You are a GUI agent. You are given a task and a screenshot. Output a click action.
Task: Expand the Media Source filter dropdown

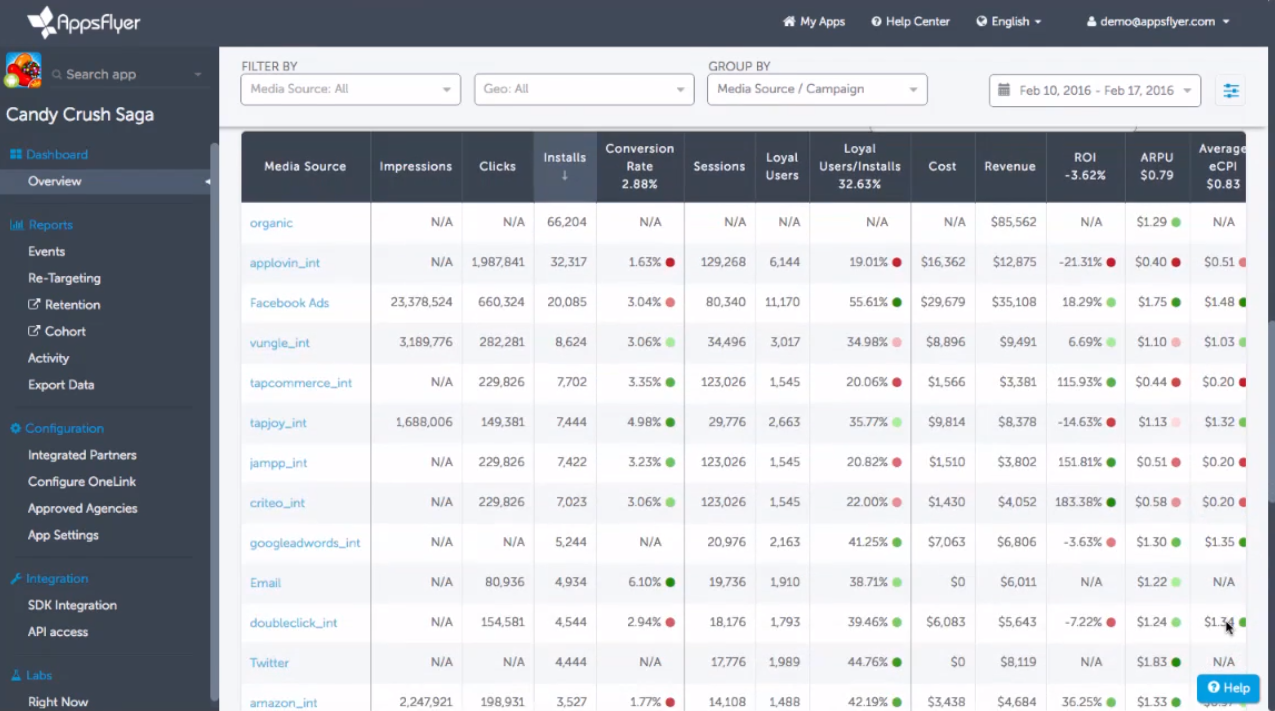point(350,89)
